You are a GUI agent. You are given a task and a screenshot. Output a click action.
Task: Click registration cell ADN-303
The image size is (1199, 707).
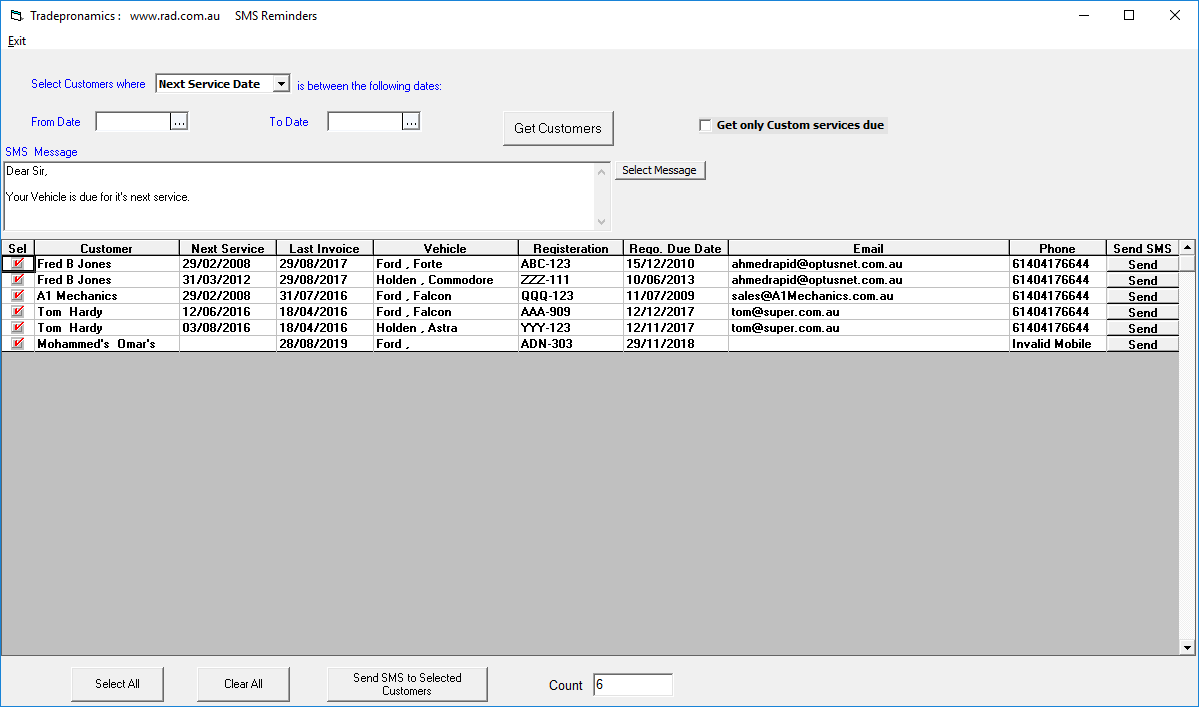click(570, 344)
